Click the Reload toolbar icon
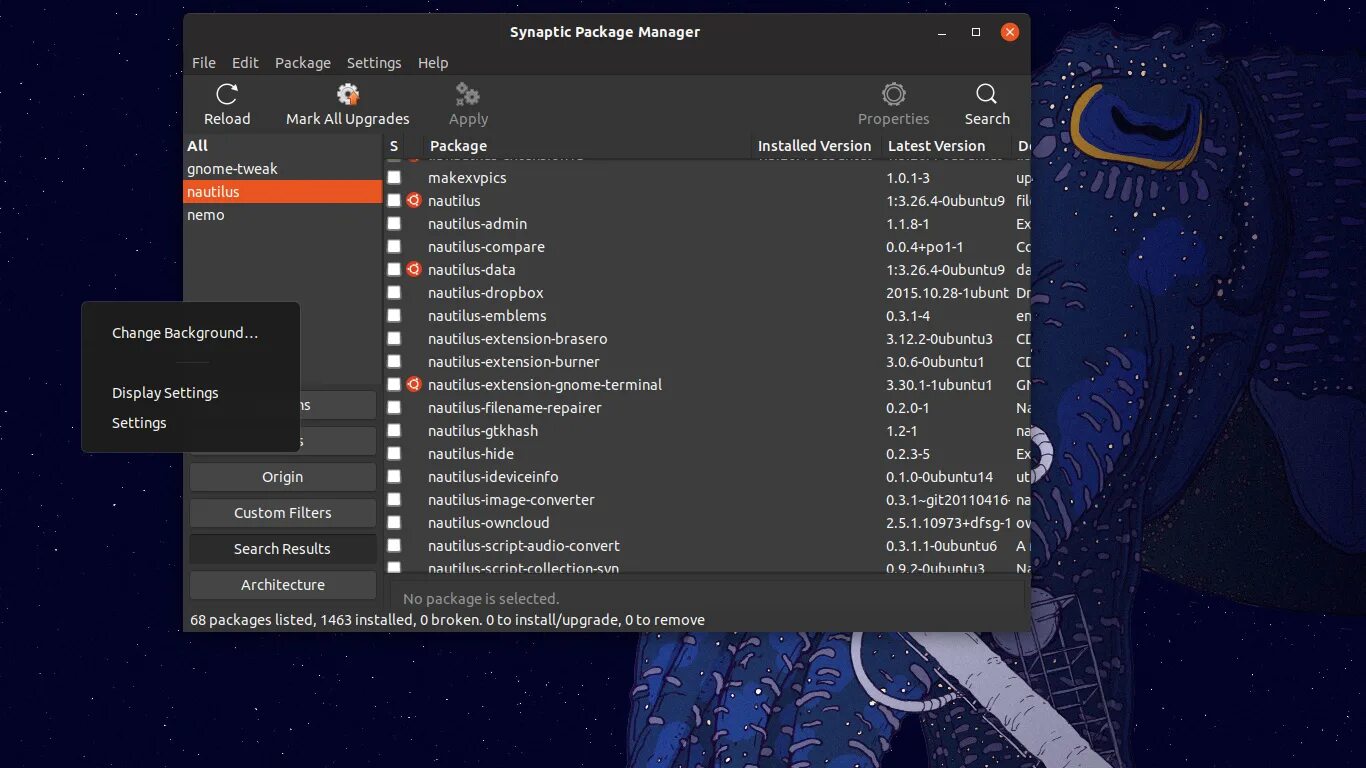Viewport: 1366px width, 768px height. 227,95
